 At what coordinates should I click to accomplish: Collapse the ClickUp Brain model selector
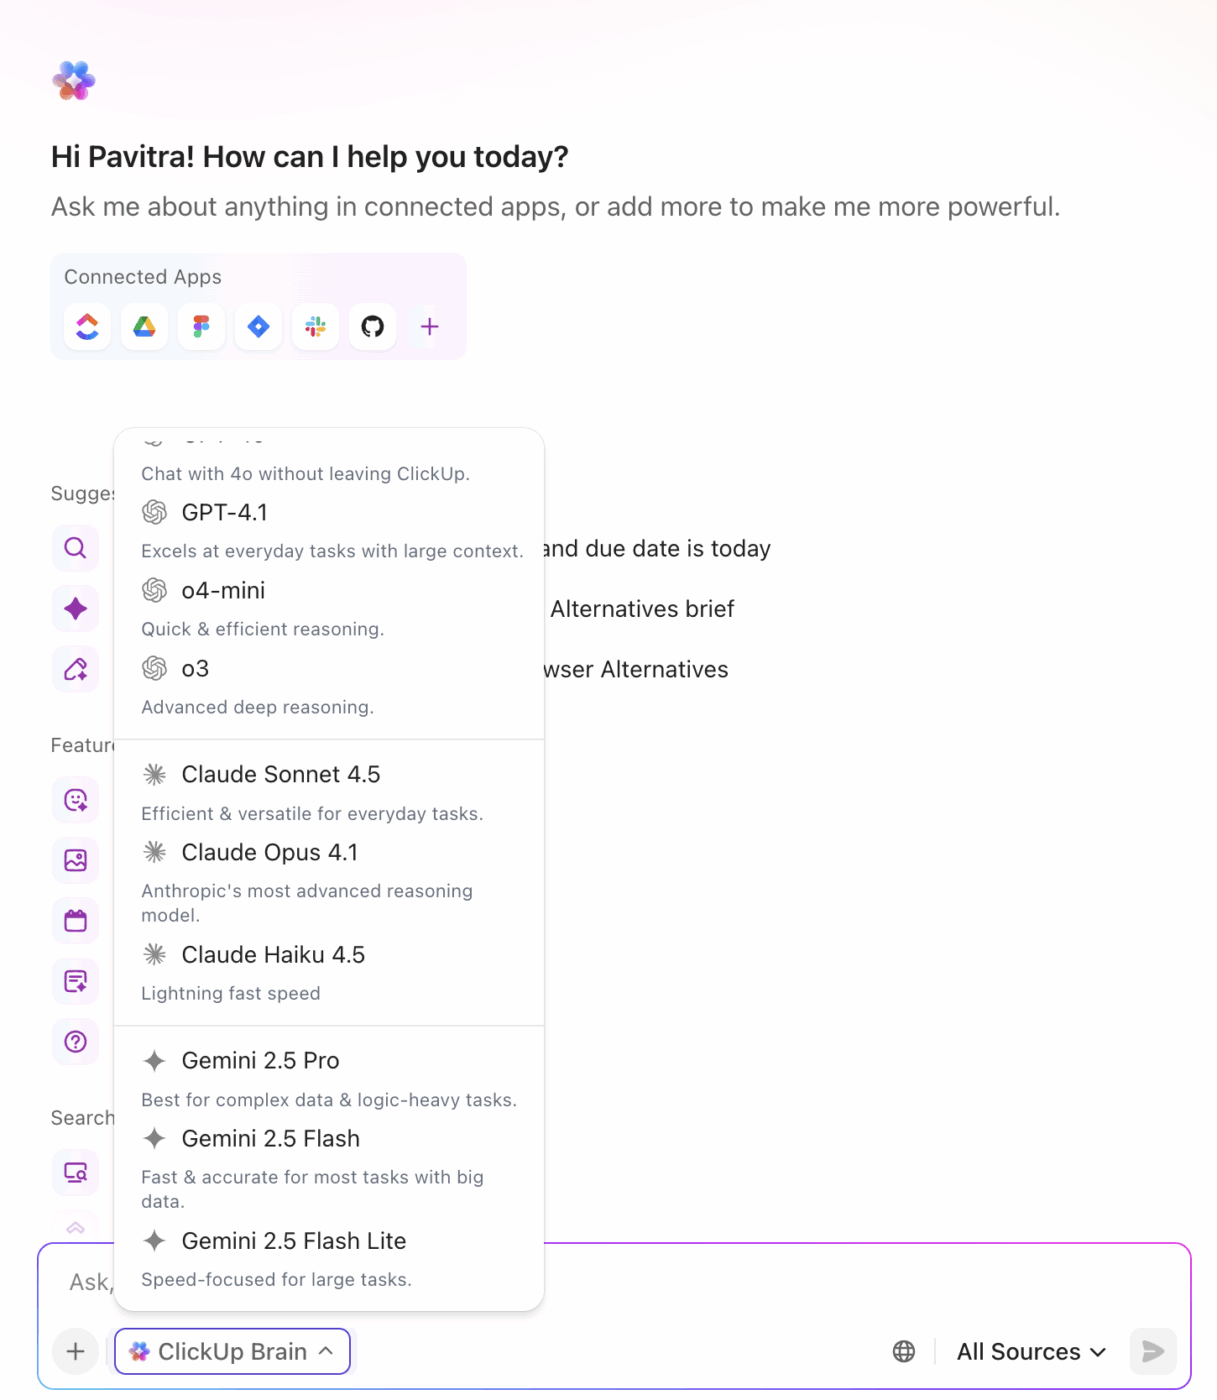click(x=232, y=1352)
